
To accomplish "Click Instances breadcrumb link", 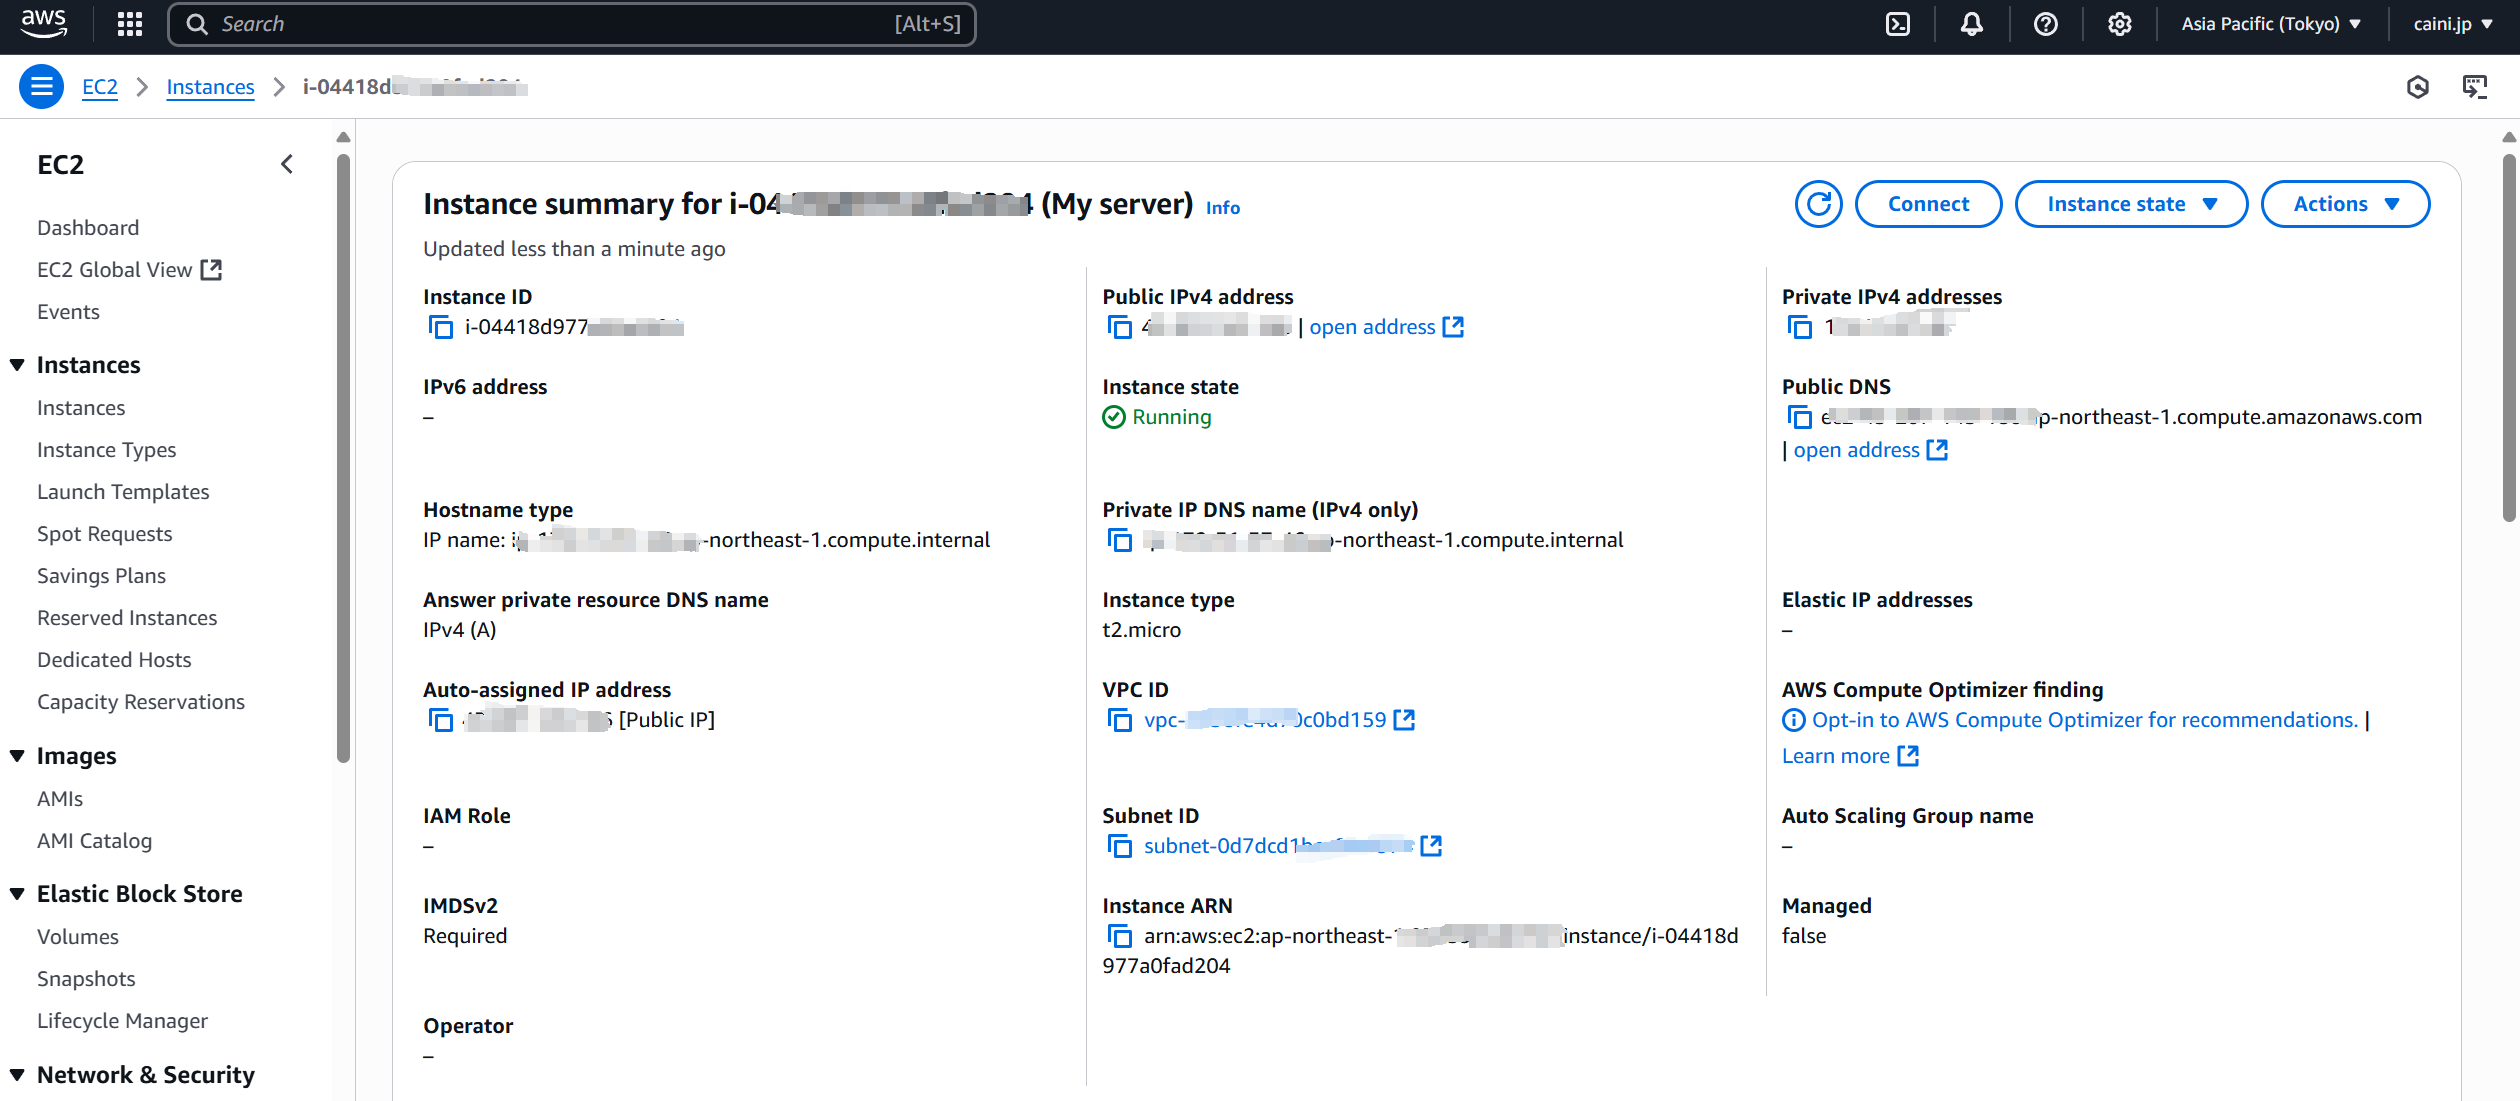I will [210, 87].
